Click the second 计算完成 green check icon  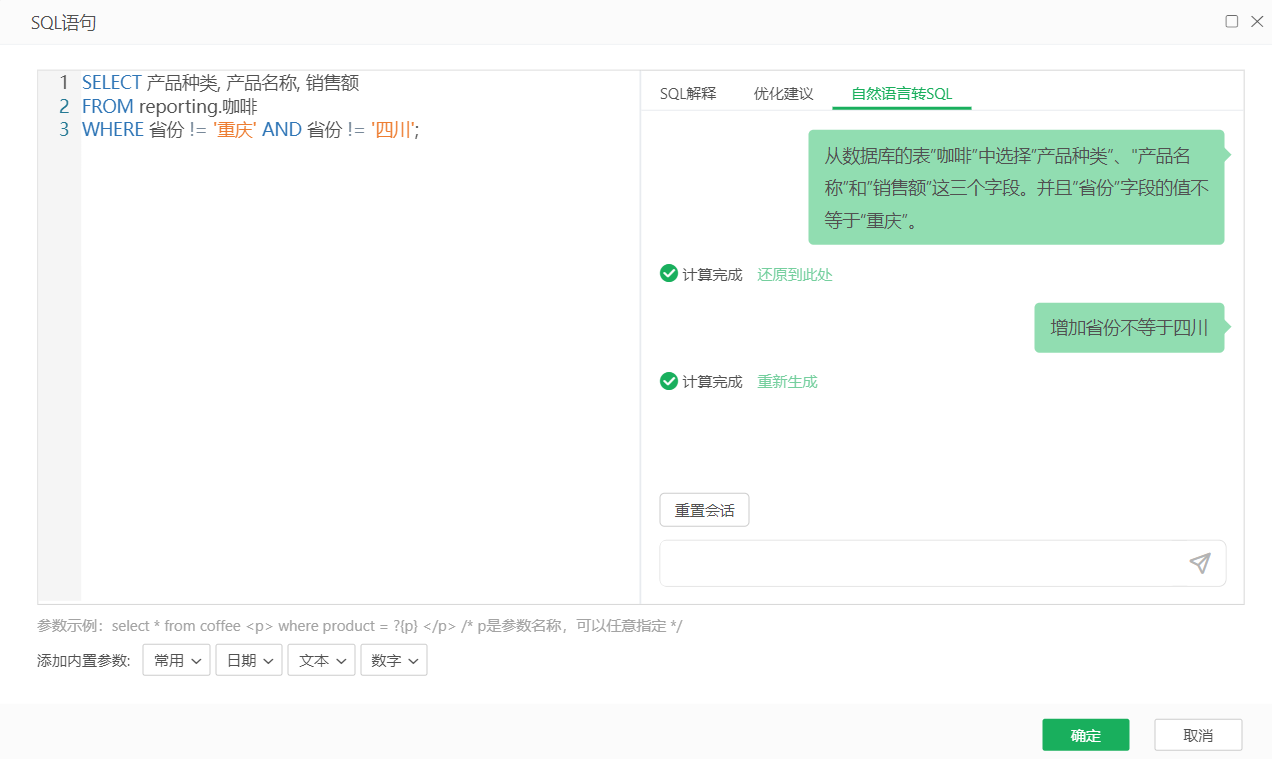point(669,380)
